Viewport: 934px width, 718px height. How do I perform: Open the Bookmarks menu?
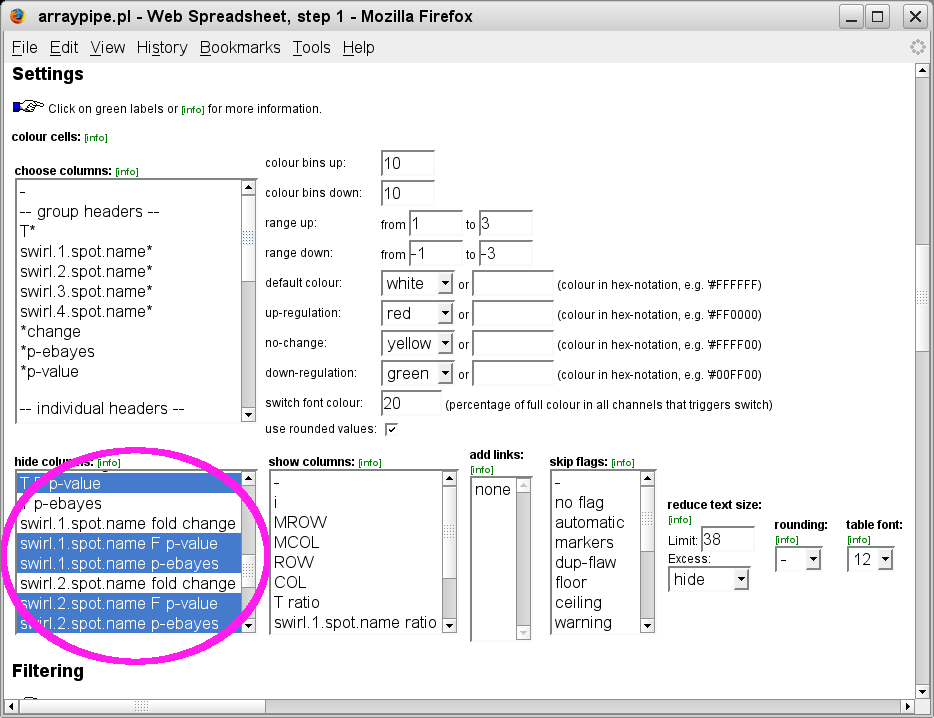coord(240,48)
